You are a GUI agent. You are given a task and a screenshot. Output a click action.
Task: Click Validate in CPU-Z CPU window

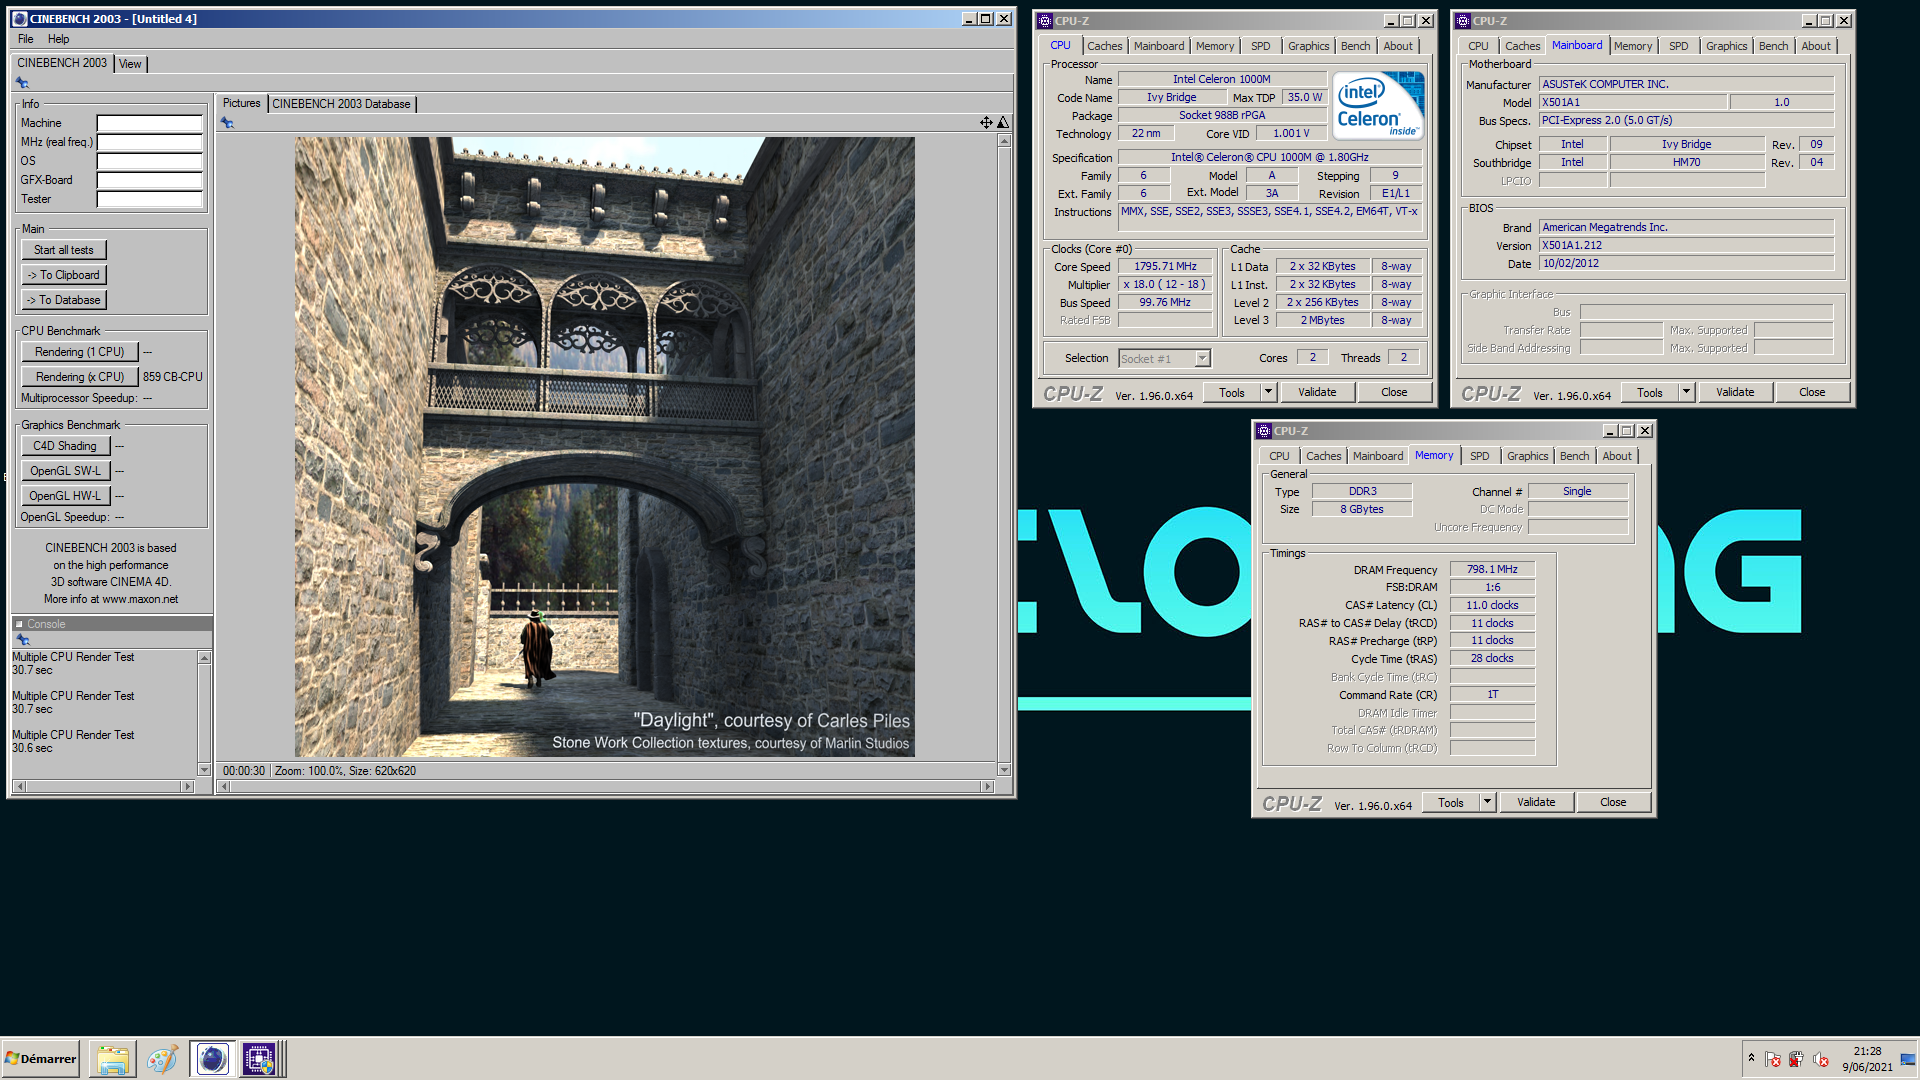tap(1317, 392)
